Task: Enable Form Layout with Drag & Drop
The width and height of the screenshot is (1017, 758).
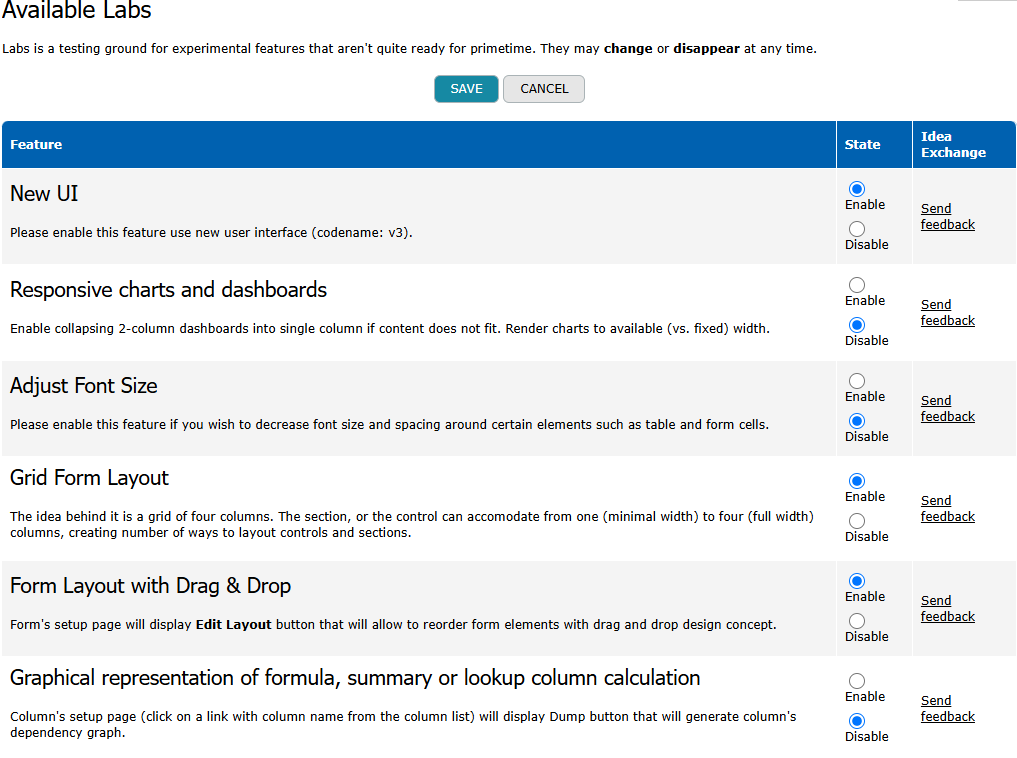Action: tap(857, 580)
